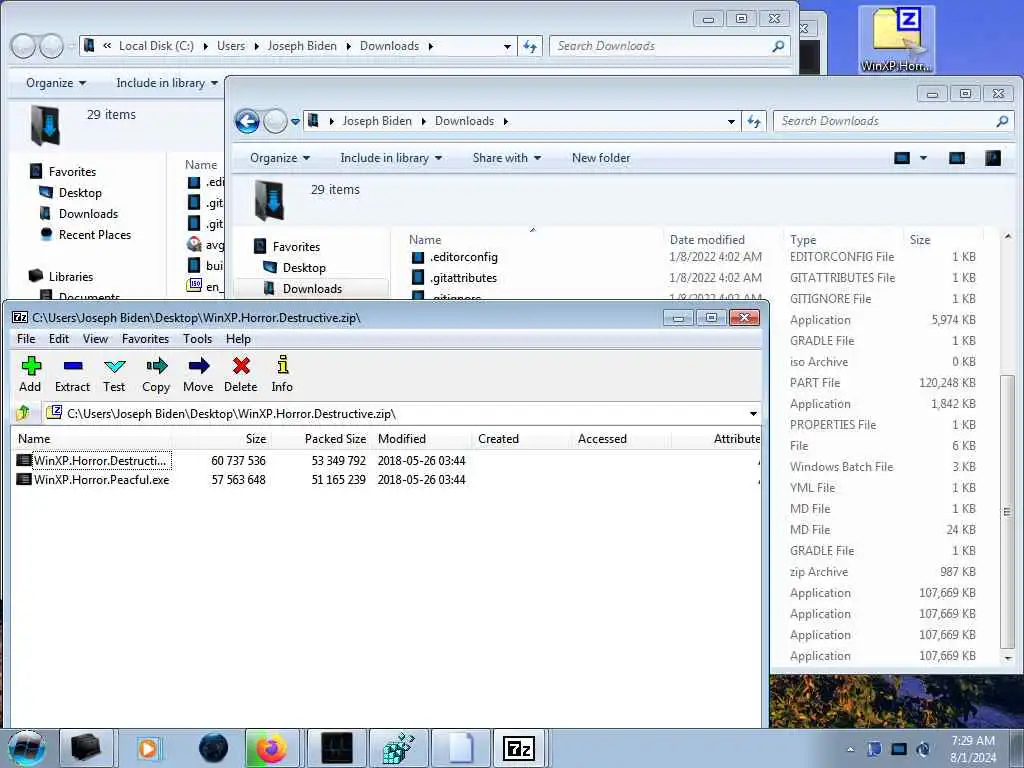The width and height of the screenshot is (1024, 768).
Task: Click the change view icon in Explorer
Action: (x=902, y=158)
